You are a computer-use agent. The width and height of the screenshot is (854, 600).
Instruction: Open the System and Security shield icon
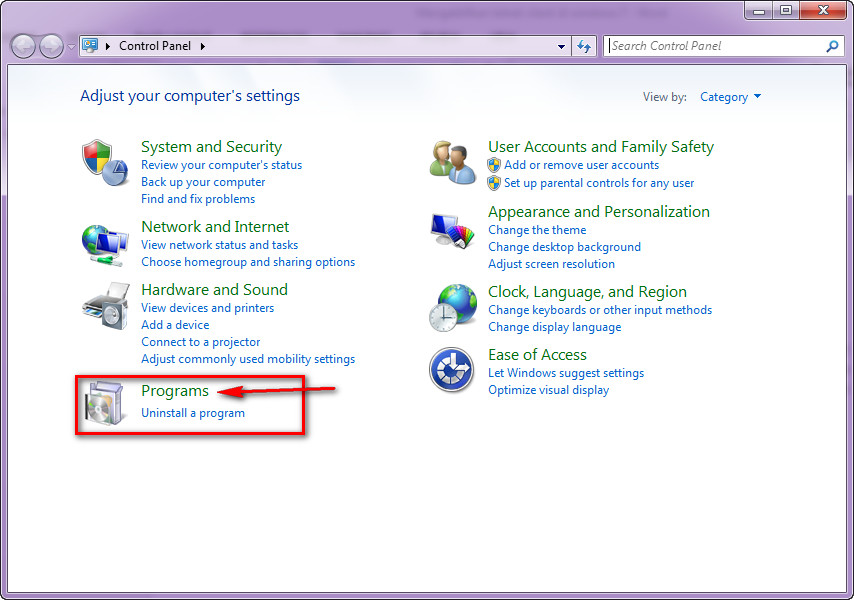coord(105,162)
